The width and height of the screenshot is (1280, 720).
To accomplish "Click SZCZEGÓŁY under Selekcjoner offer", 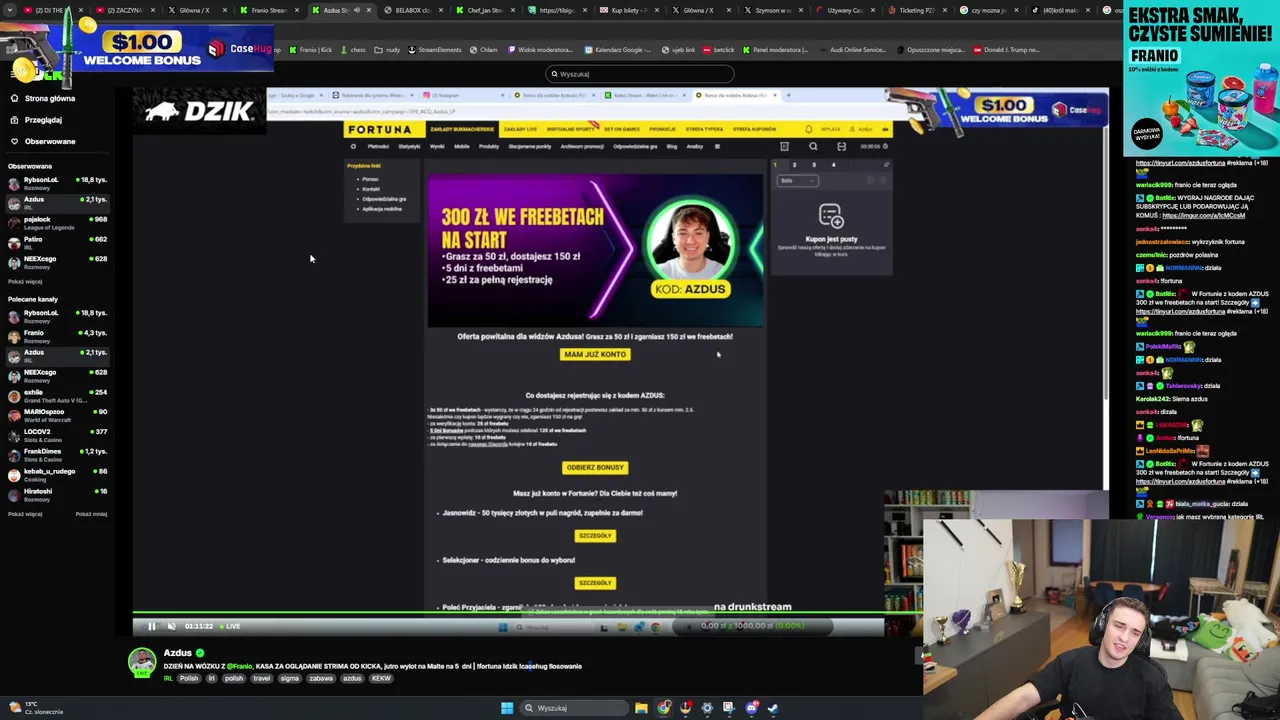I will 595,582.
